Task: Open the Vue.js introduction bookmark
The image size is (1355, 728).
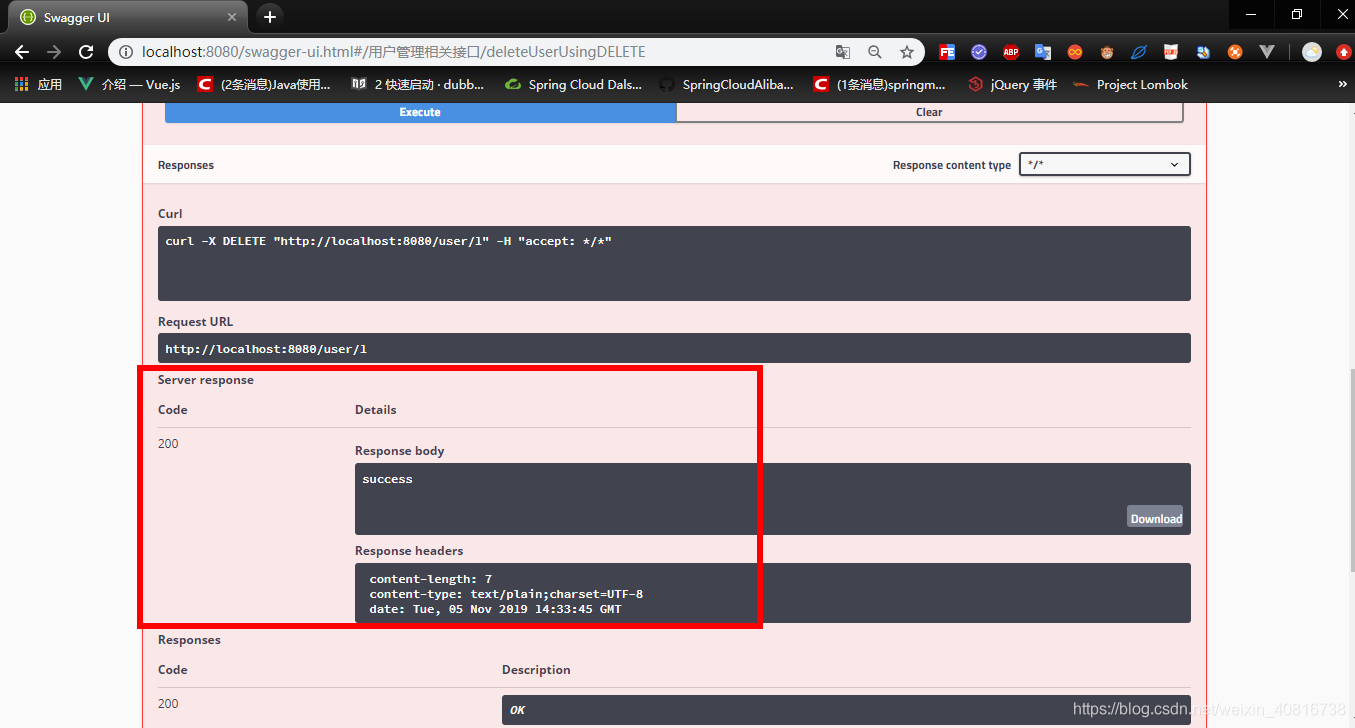Action: pyautogui.click(x=129, y=85)
